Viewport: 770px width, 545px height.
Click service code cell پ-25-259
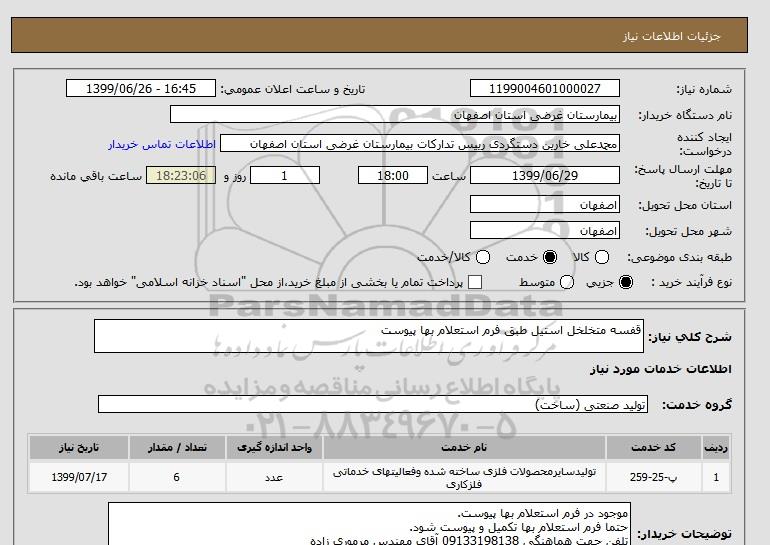coord(654,477)
